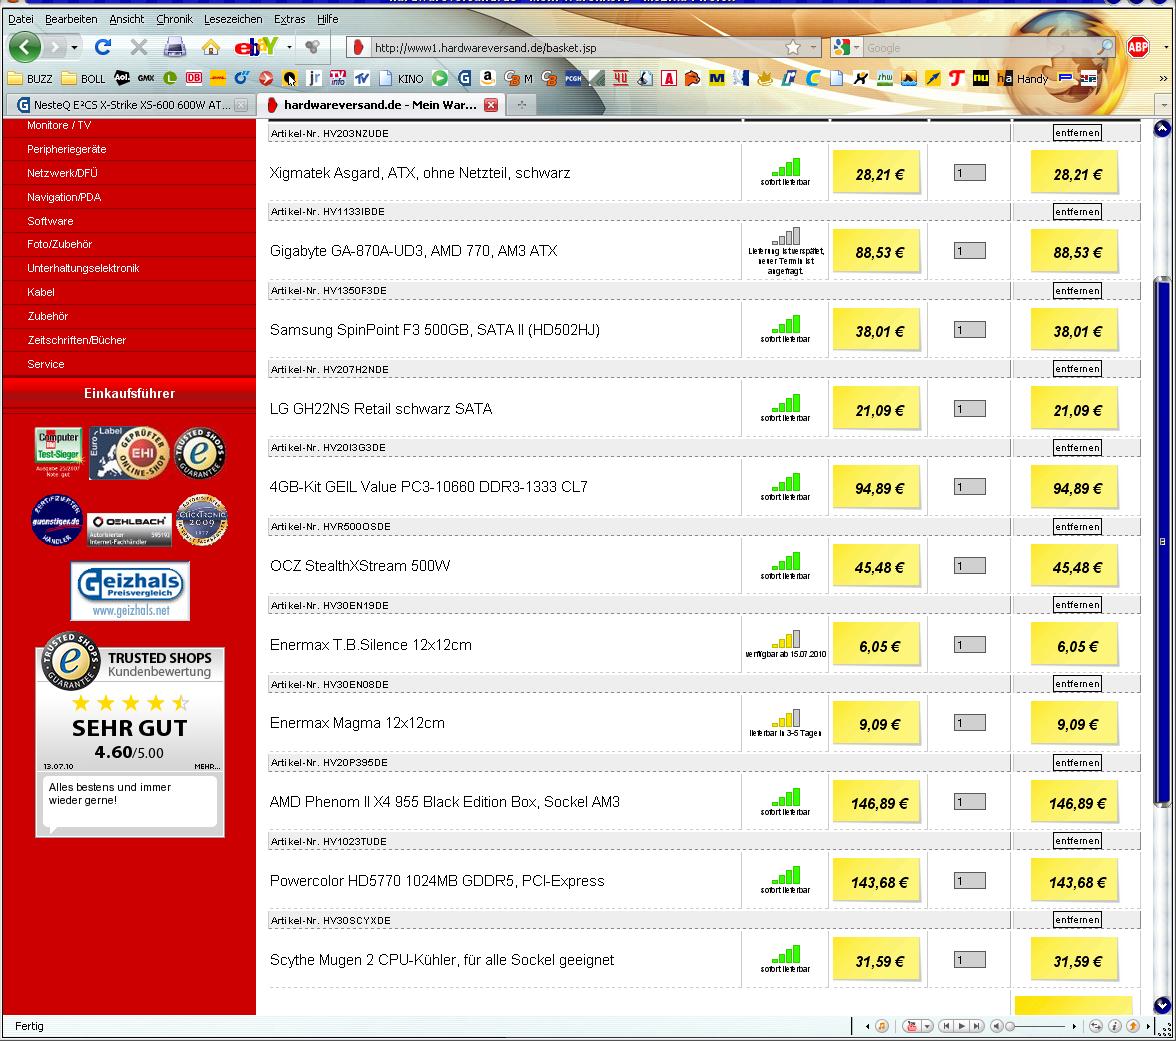Edit quantity field for Scythe Mugen 2
The width and height of the screenshot is (1176, 1041).
pos(970,959)
